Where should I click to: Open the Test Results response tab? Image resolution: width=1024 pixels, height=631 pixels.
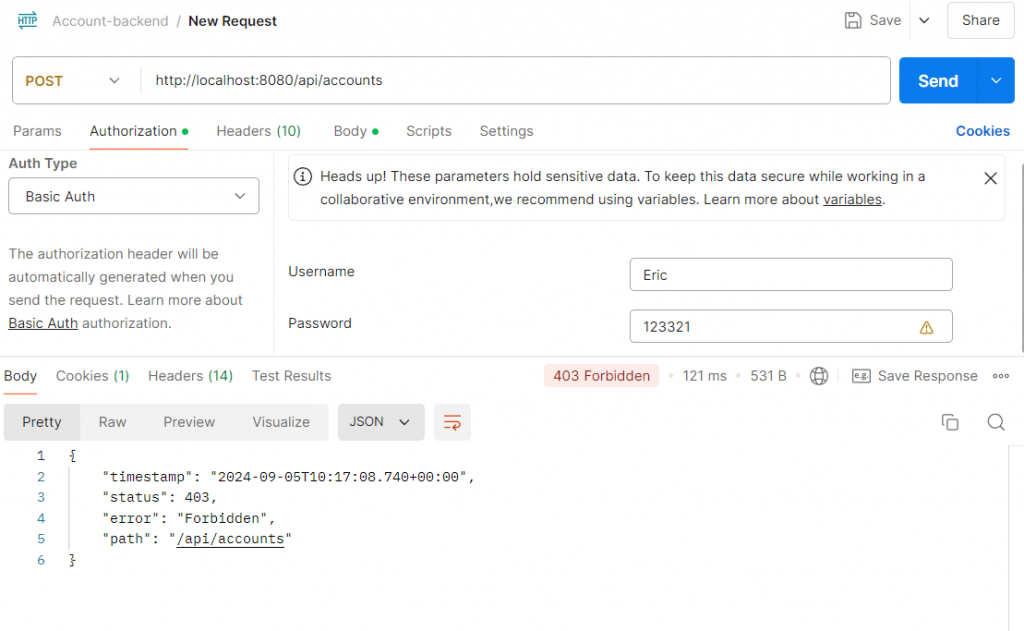point(291,376)
